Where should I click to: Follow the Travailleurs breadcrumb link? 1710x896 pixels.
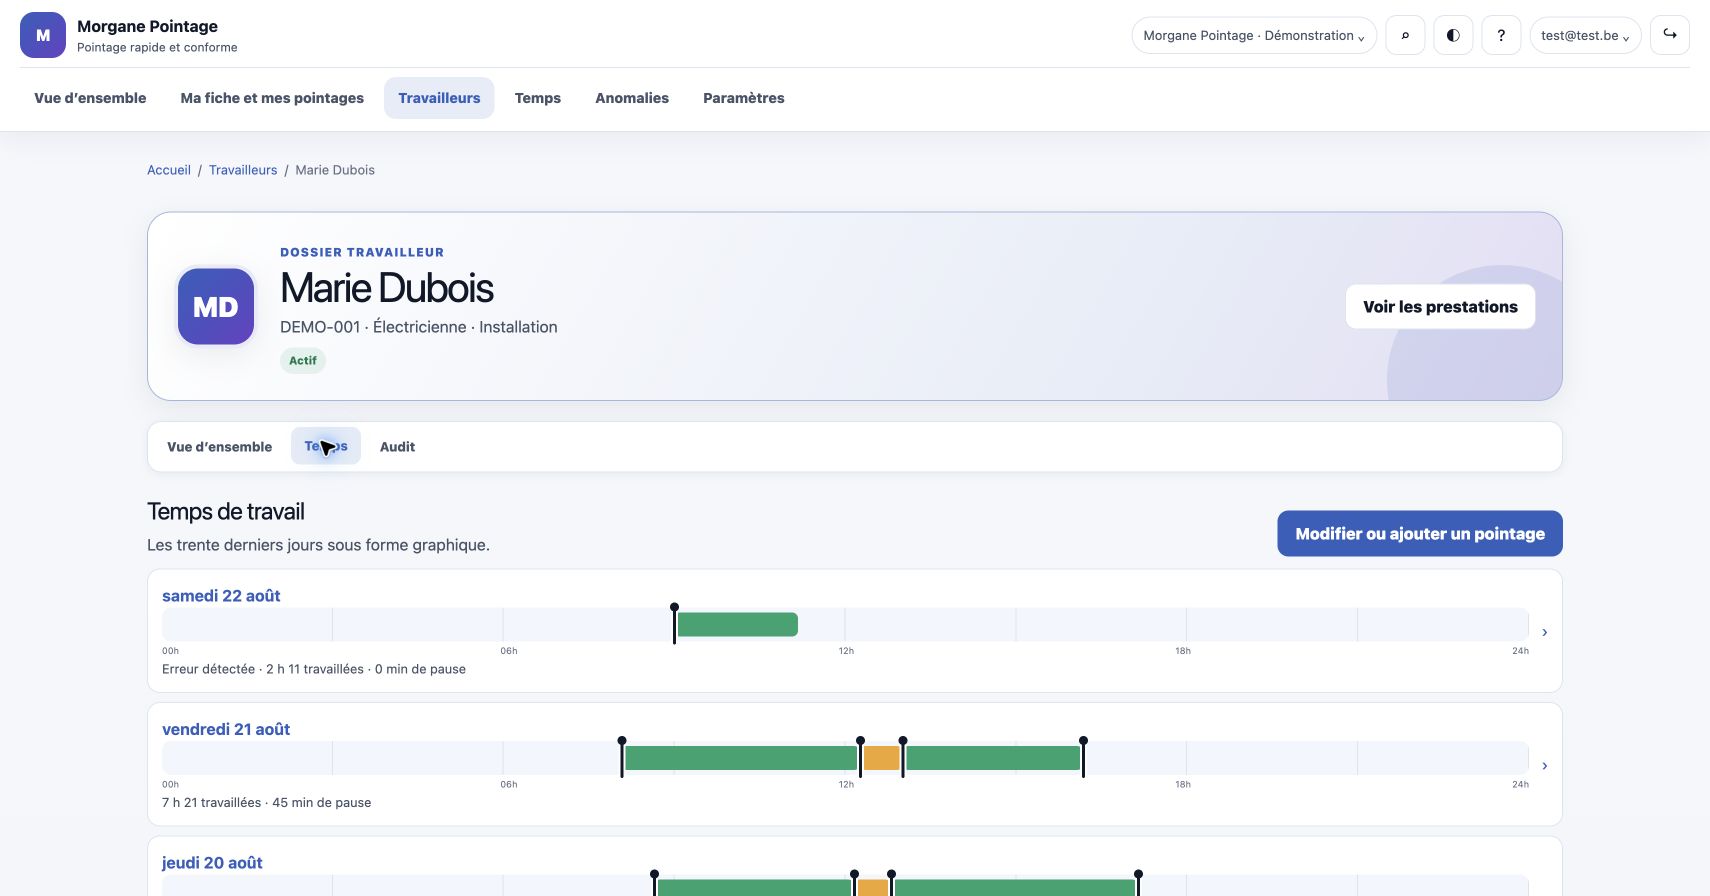243,170
